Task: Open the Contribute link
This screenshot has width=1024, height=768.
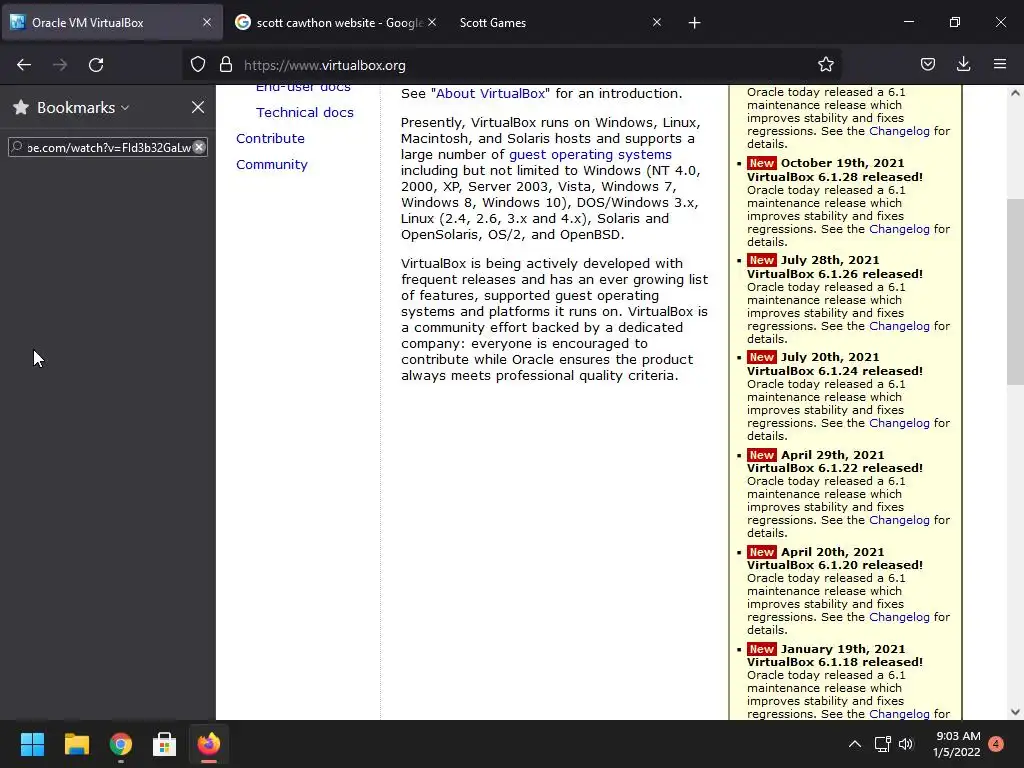Action: click(270, 138)
